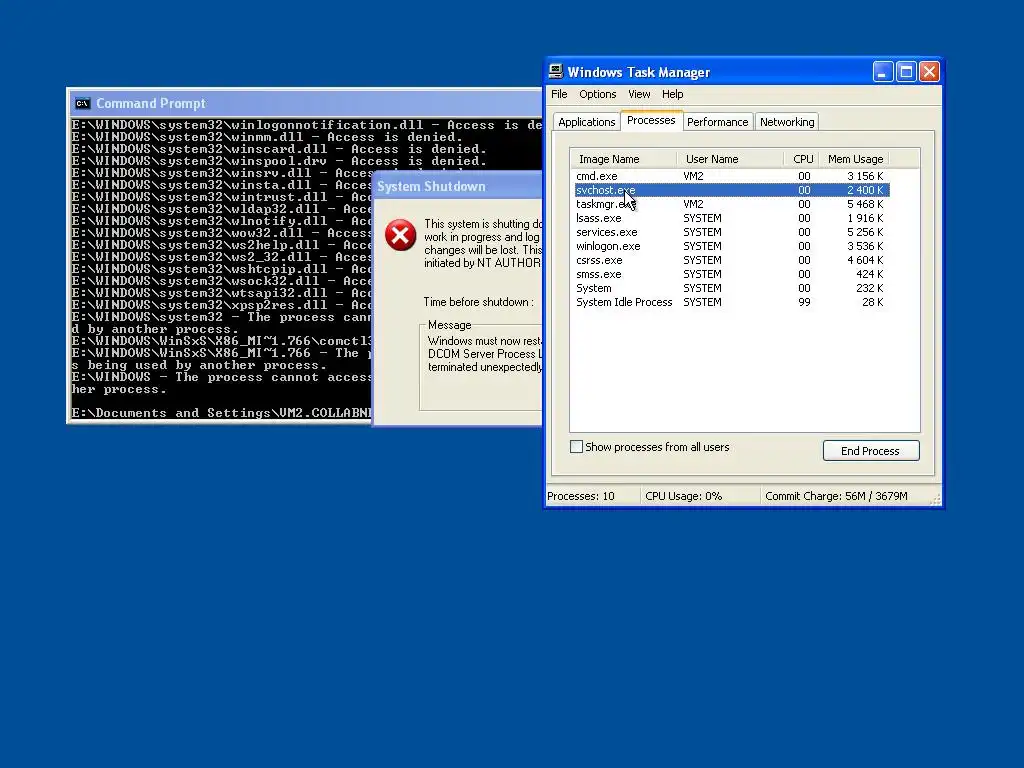Click the Message group box in System Shutdown

(x=481, y=366)
